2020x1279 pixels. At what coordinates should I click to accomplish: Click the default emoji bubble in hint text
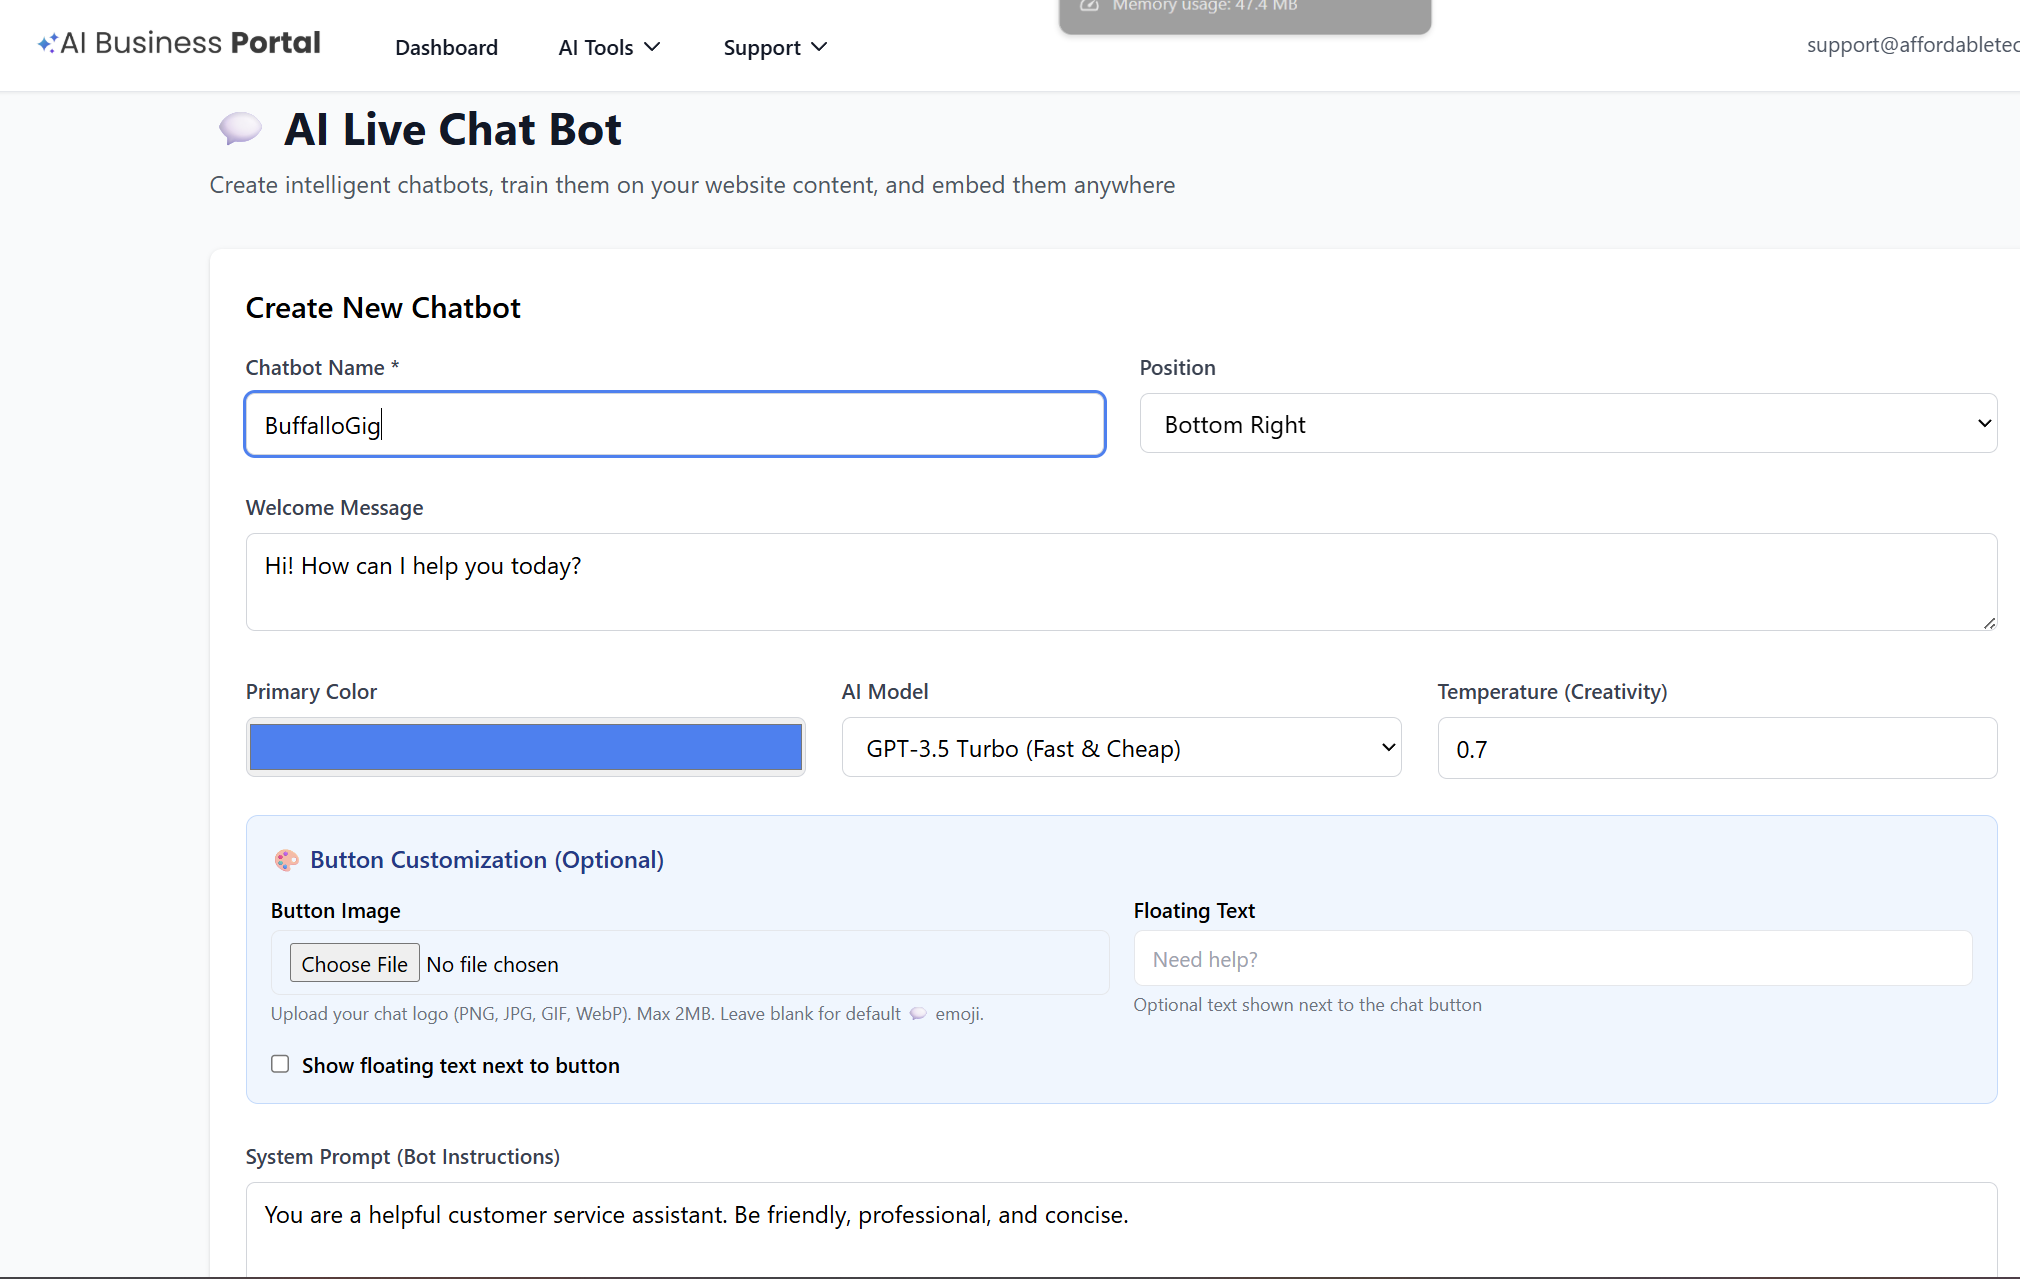click(x=918, y=1014)
